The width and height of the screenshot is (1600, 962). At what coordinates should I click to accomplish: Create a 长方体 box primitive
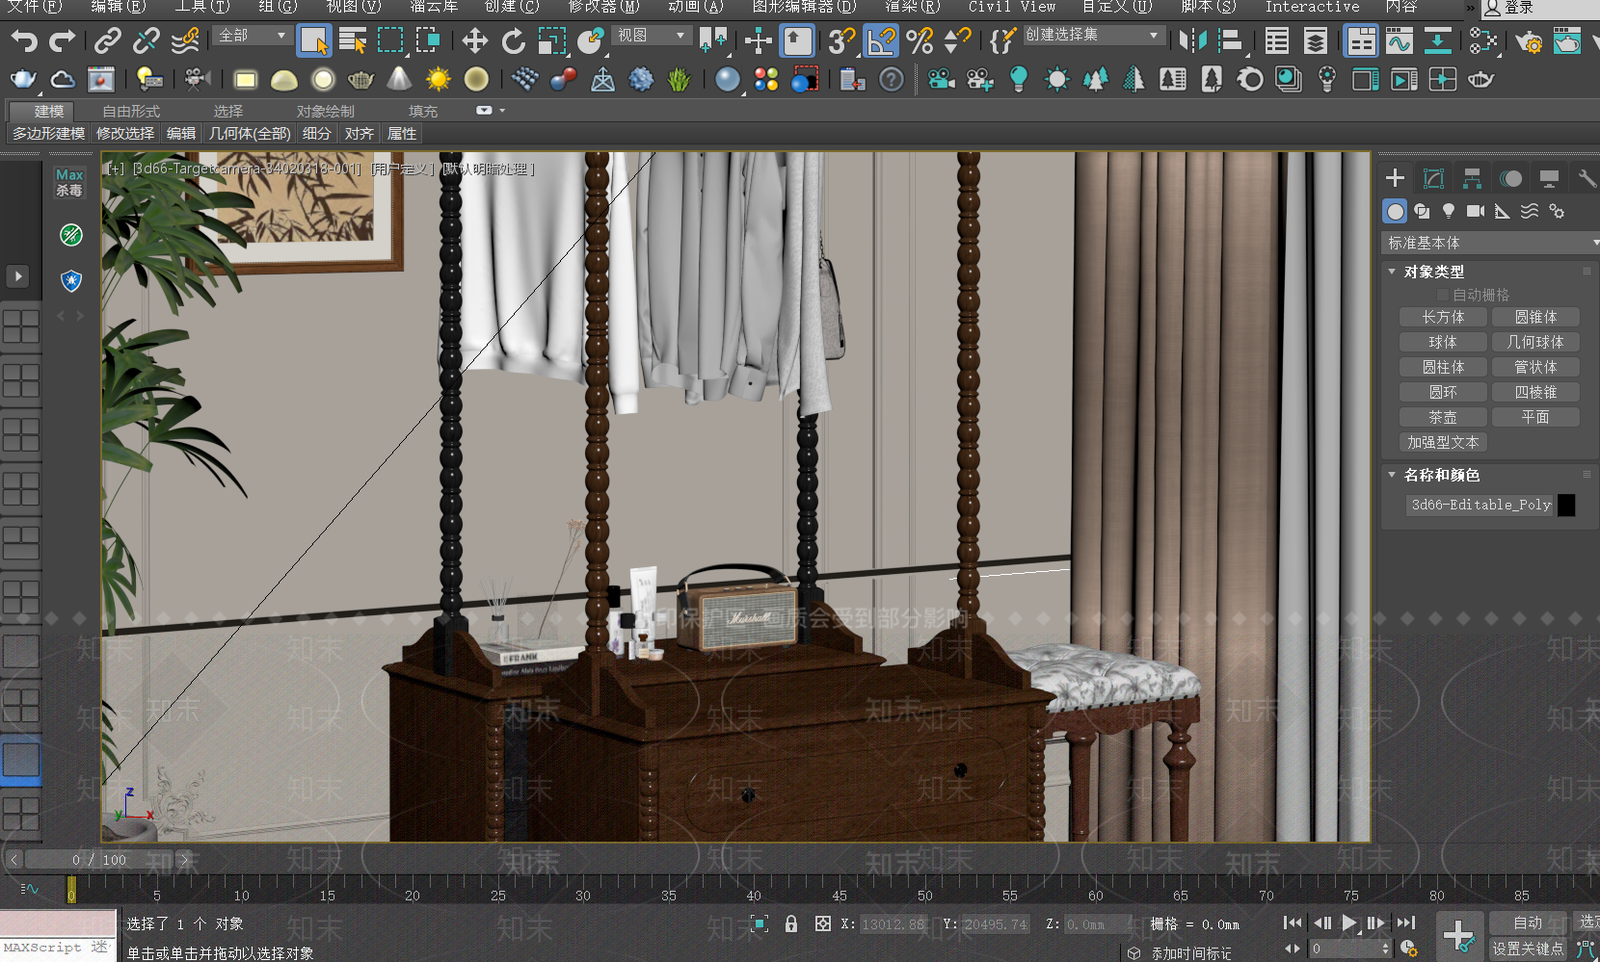point(1443,317)
